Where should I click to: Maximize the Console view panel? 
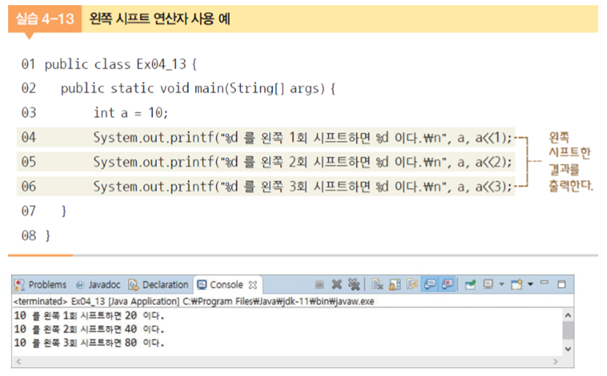pos(562,284)
